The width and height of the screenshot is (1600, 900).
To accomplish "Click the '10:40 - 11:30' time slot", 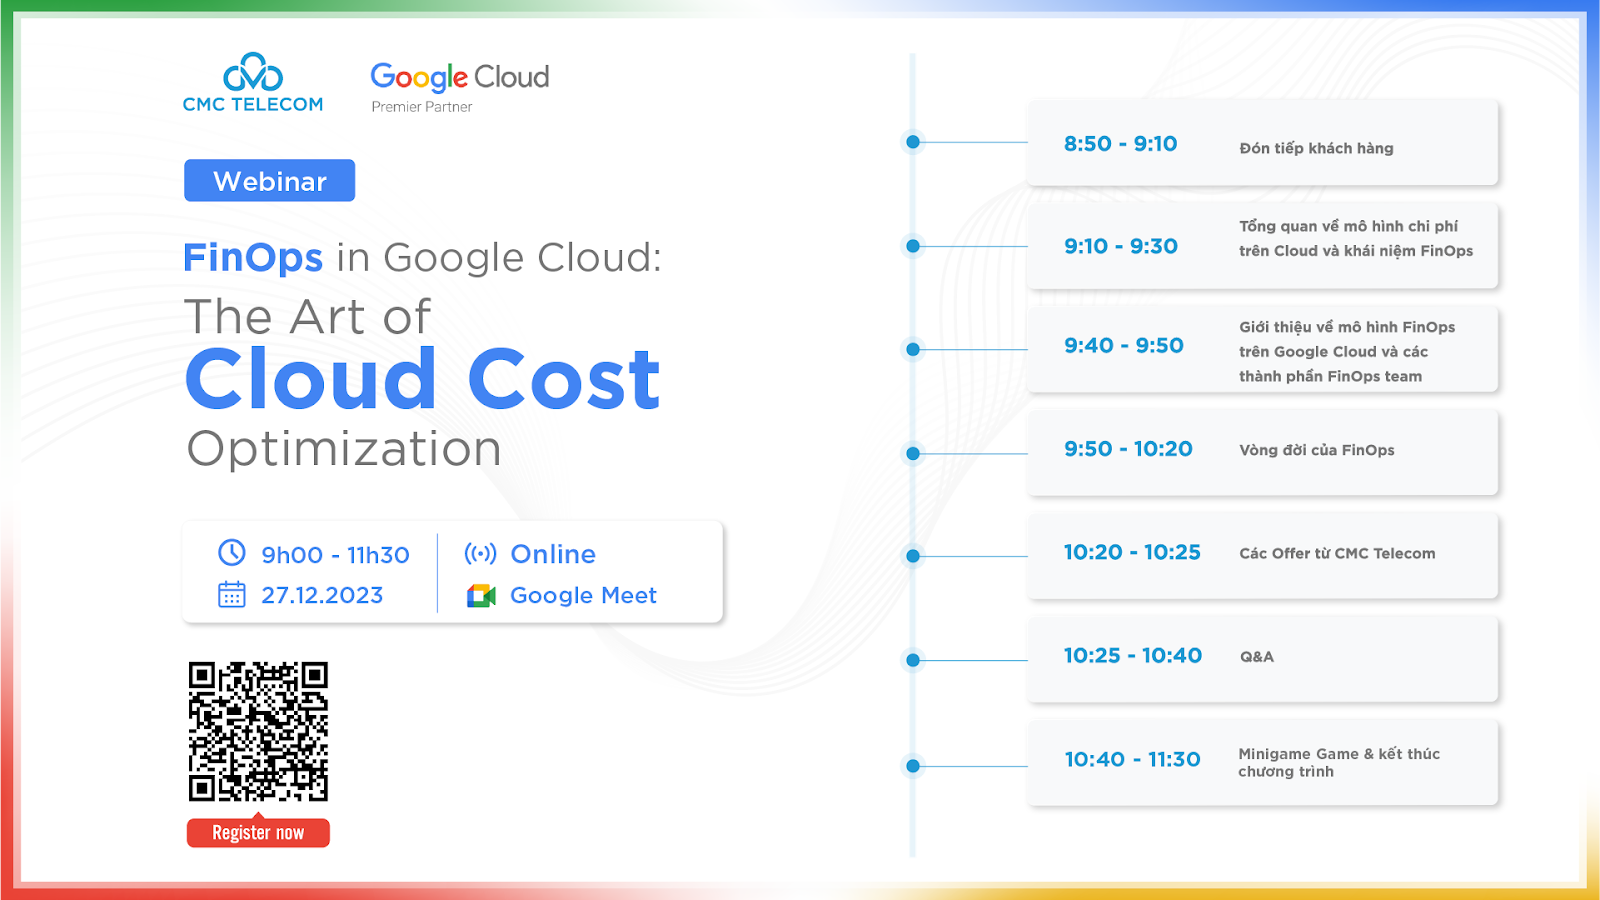I will point(1132,760).
